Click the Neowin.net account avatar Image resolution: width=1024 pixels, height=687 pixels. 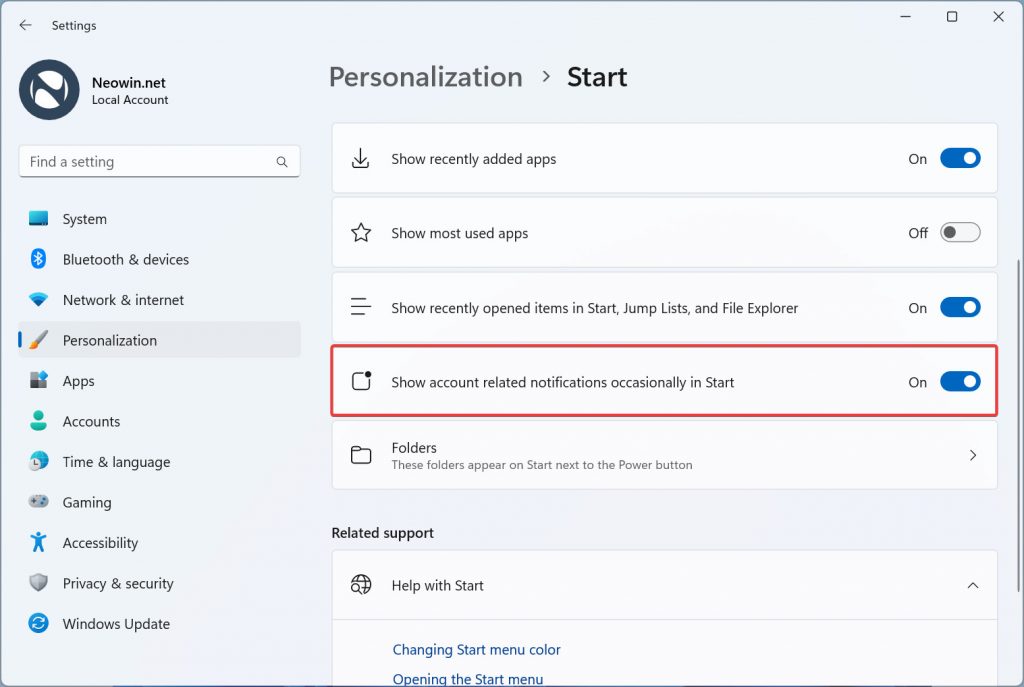[x=49, y=89]
